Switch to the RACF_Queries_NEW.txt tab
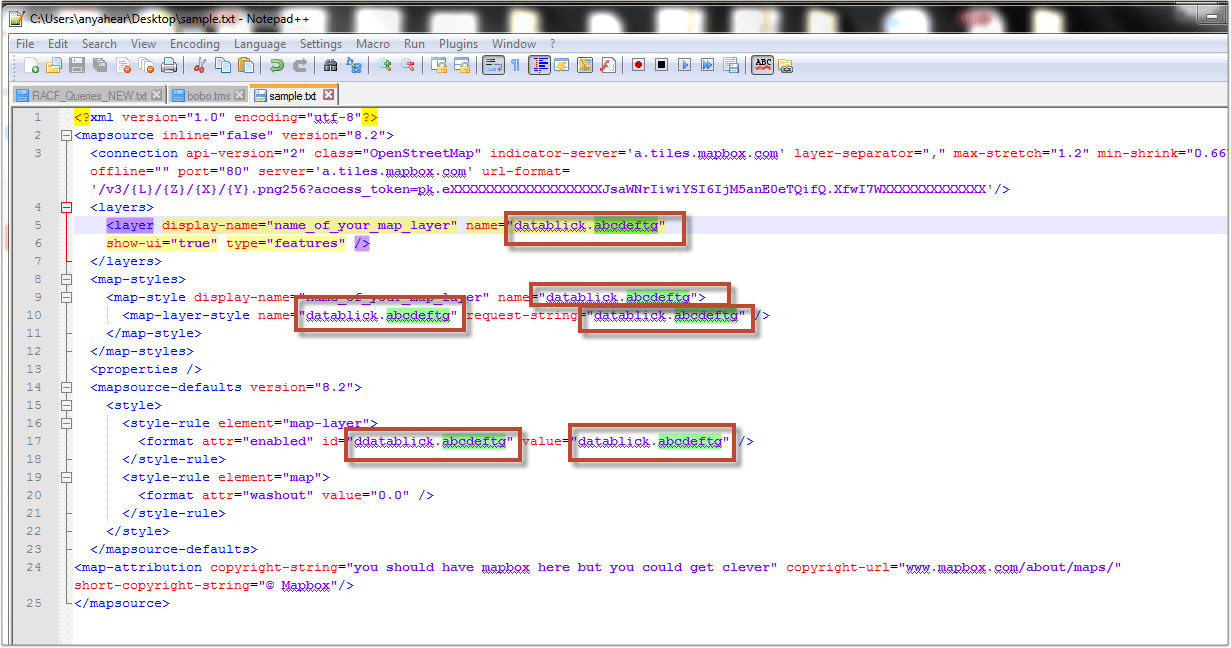This screenshot has height=648, width=1231. [x=88, y=96]
